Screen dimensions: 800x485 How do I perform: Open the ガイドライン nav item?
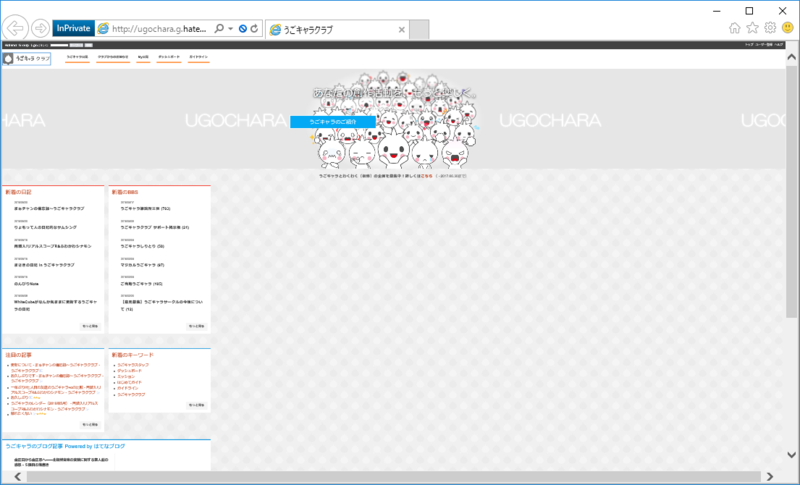[198, 57]
